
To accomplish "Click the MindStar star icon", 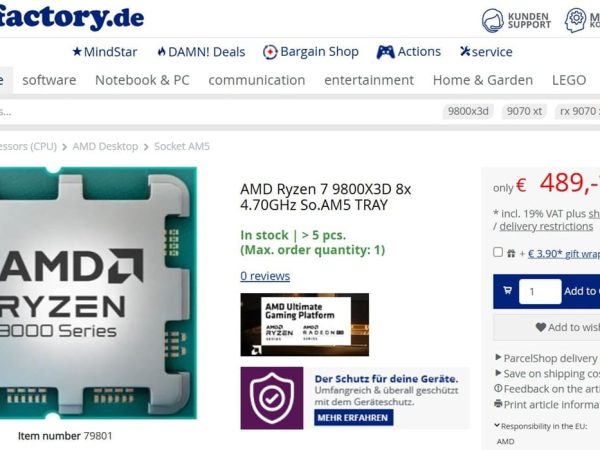I will (77, 51).
